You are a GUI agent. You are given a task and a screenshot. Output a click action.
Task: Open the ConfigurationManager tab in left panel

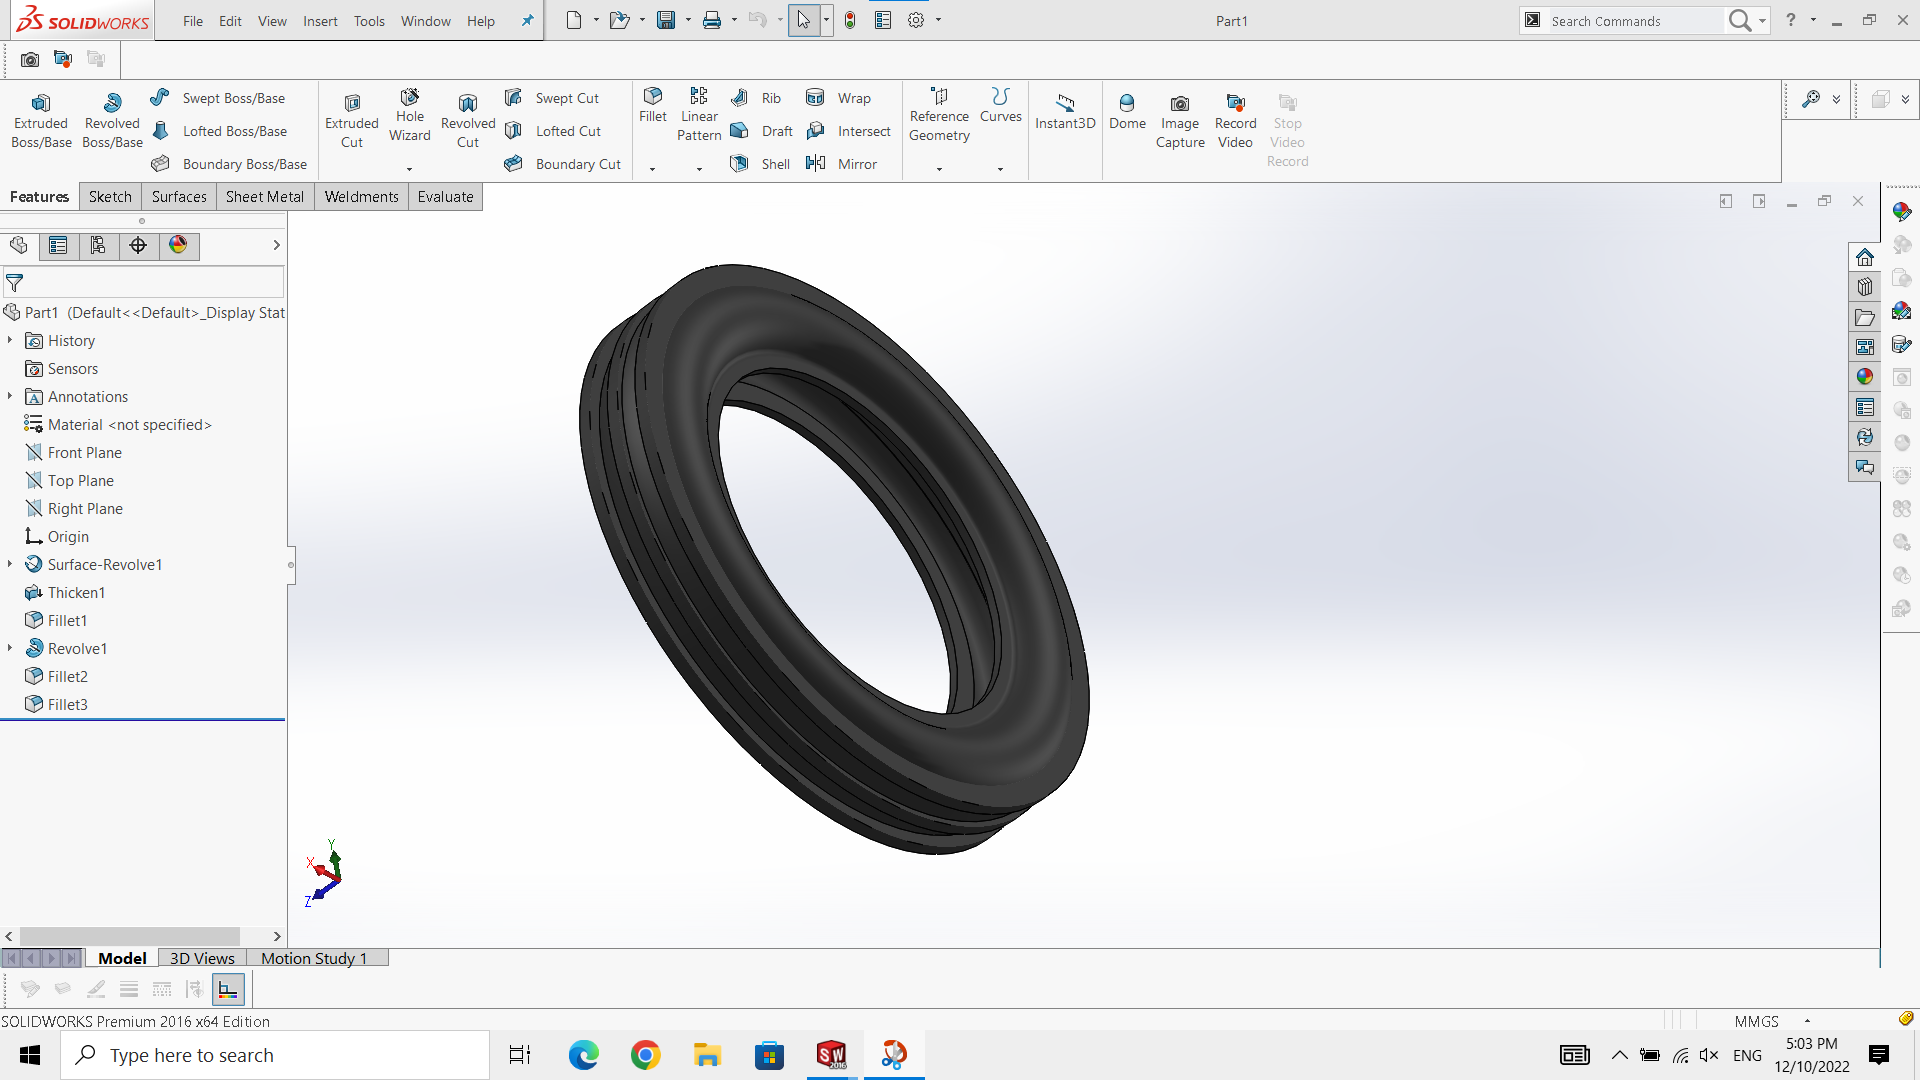pos(98,246)
